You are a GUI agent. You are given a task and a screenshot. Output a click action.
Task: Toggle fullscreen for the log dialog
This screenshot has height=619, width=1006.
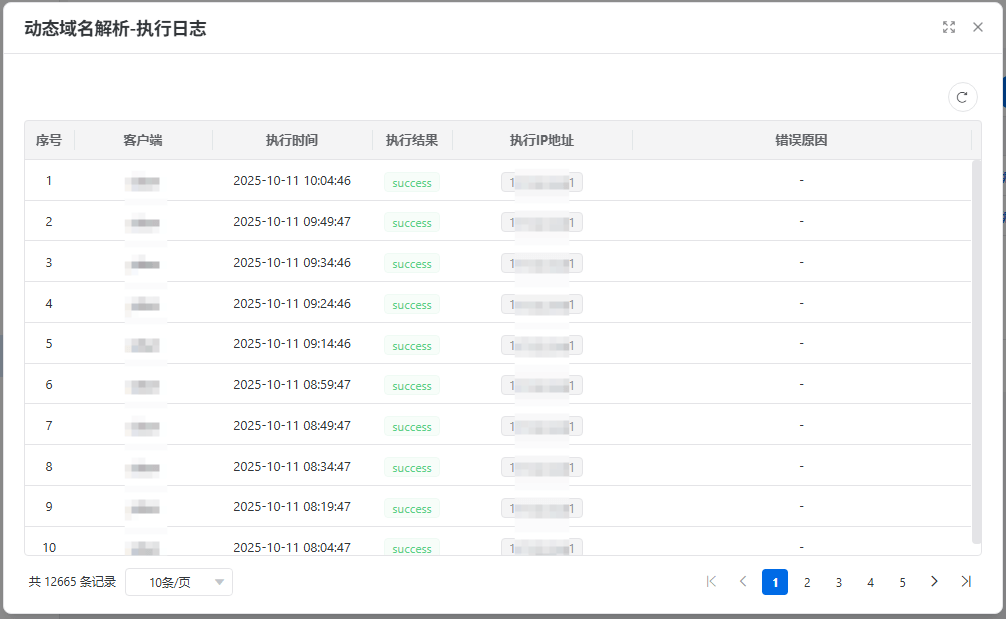coord(949,28)
